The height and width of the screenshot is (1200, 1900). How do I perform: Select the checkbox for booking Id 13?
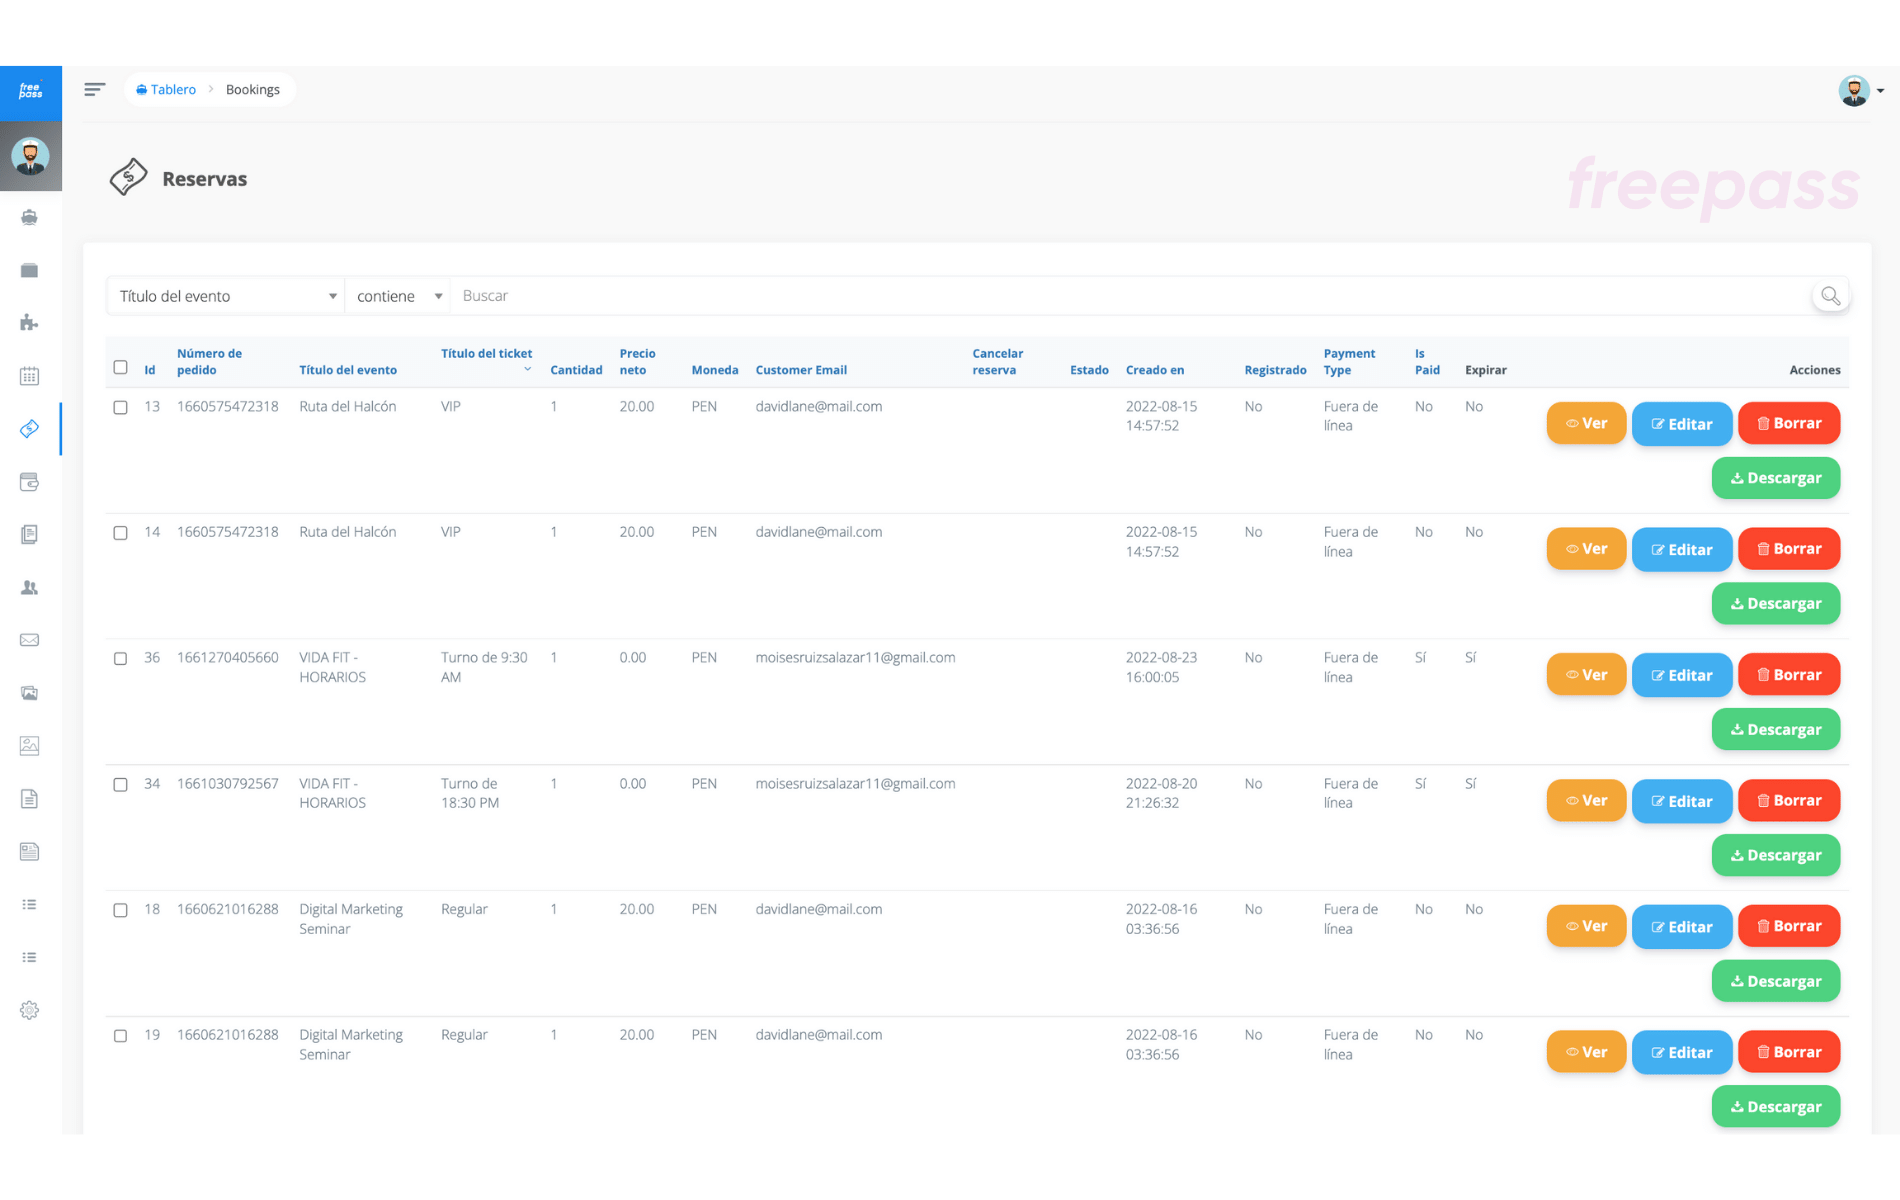point(121,407)
